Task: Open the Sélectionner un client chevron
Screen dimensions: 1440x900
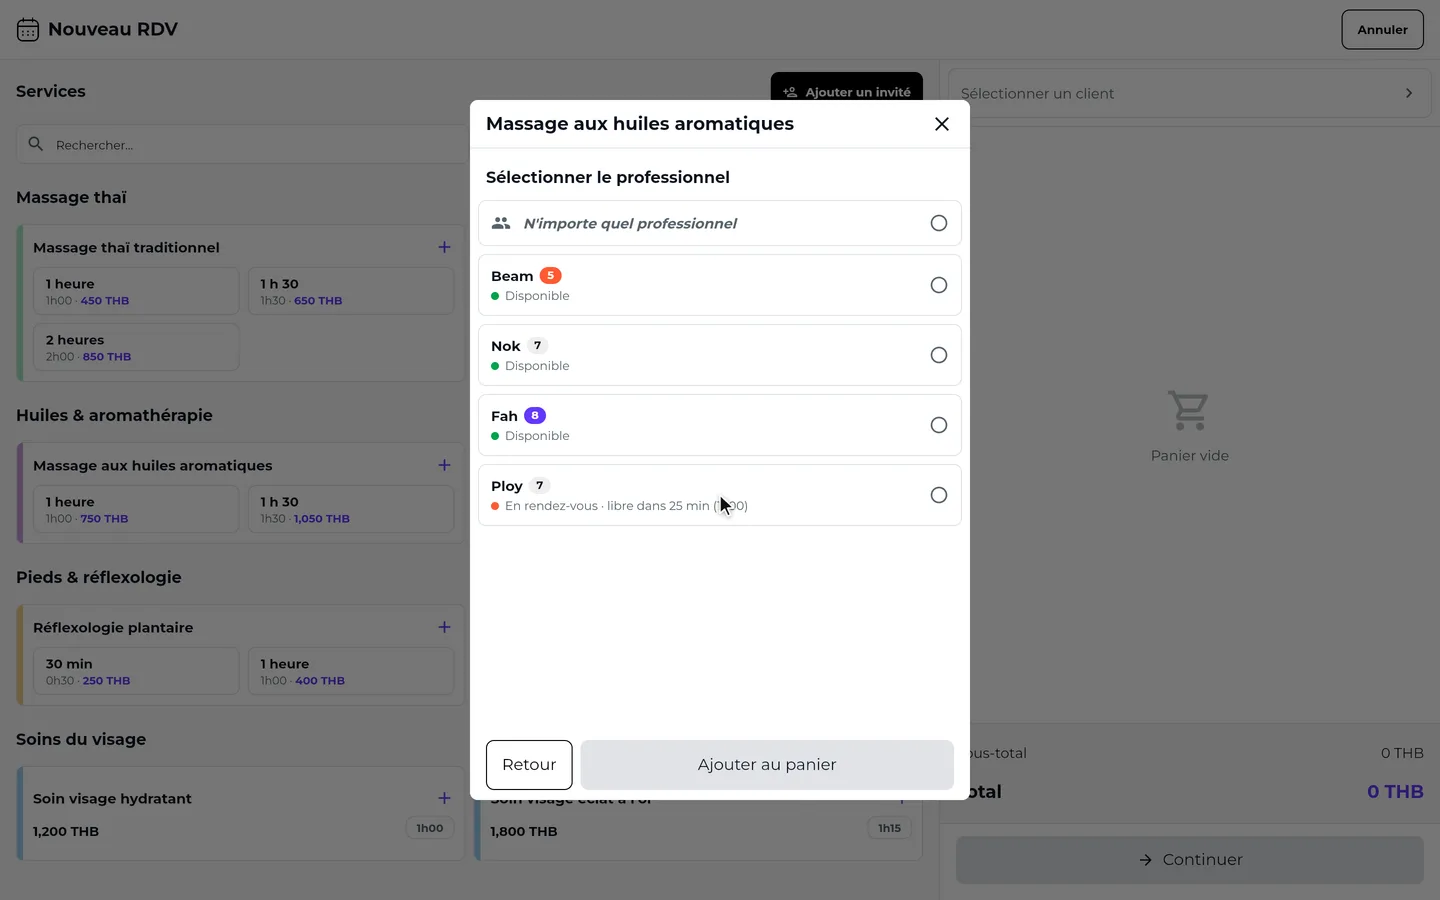Action: pos(1409,93)
